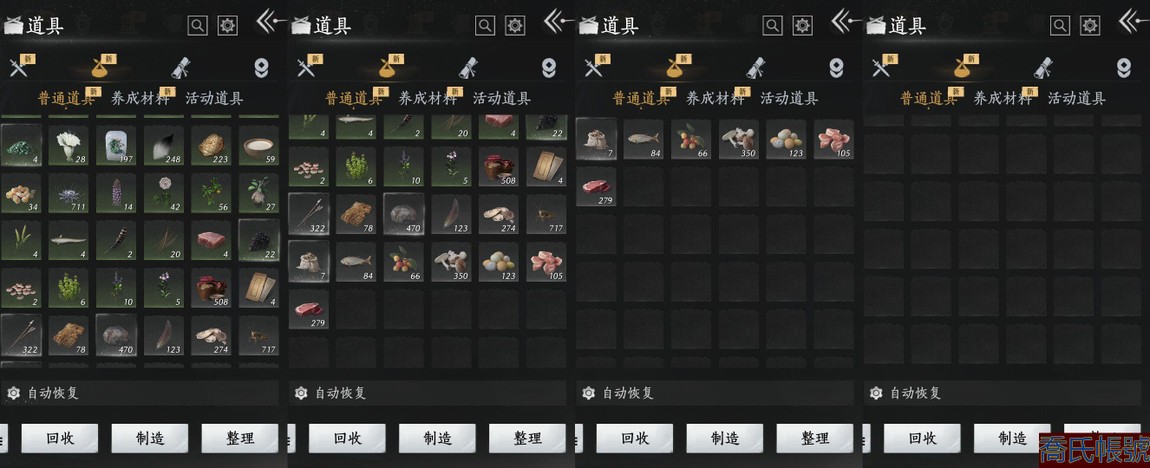The height and width of the screenshot is (468, 1150).
Task: Click 制造 button under the empty inventory grid
Action: pyautogui.click(x=1012, y=439)
